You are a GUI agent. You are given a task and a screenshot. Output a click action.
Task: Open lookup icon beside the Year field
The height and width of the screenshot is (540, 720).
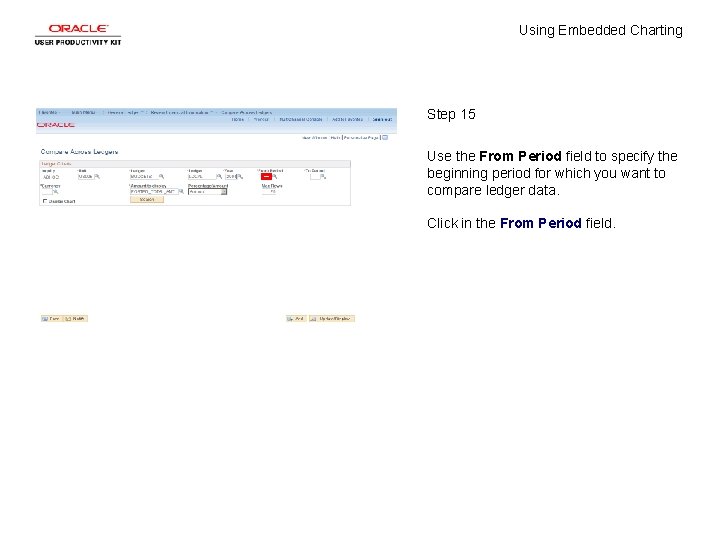[x=240, y=176]
